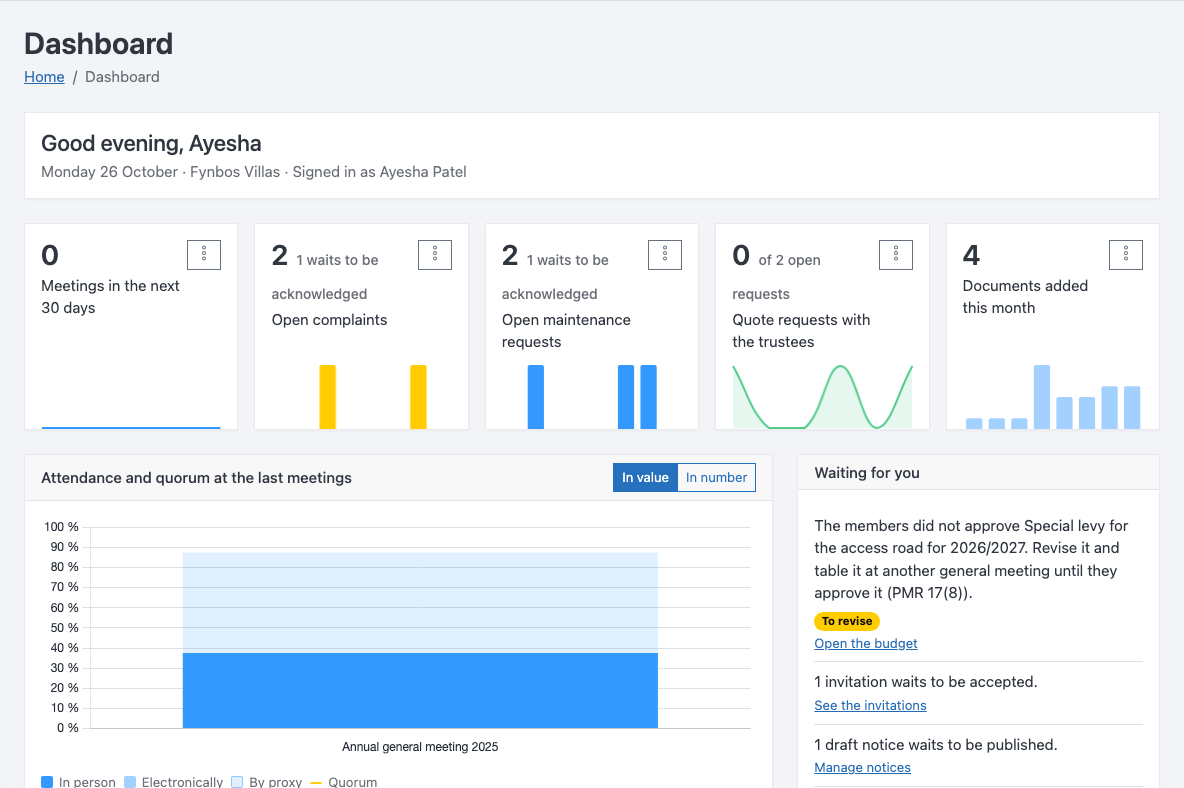Open options menu on Meetings card
The height and width of the screenshot is (788, 1184).
click(x=204, y=255)
